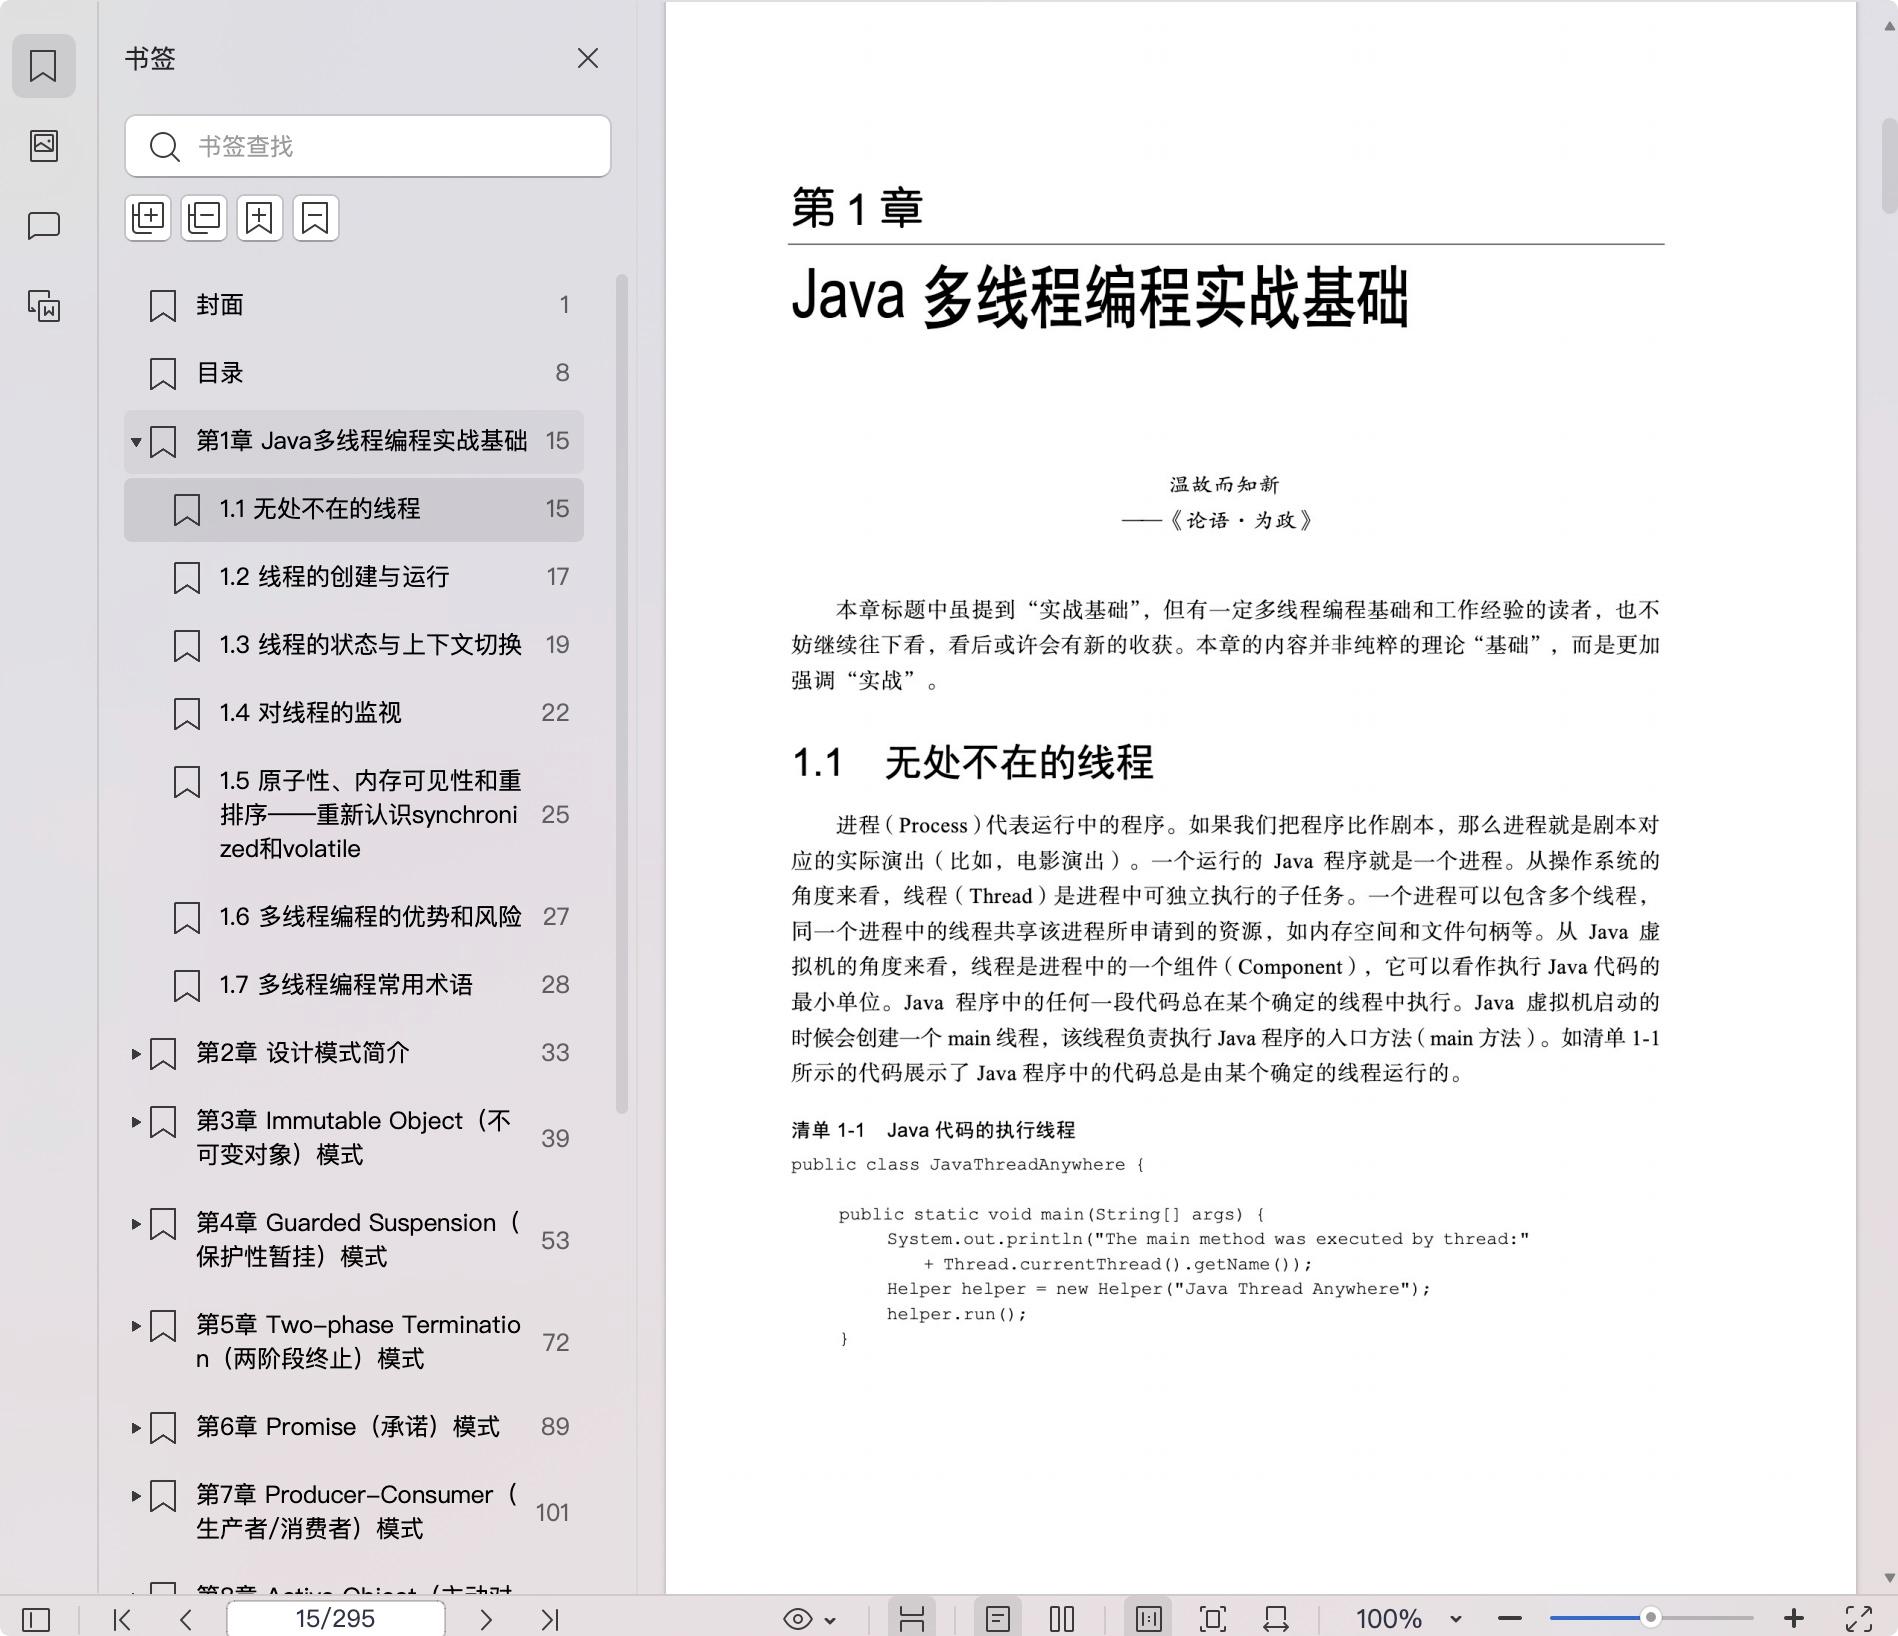Zoom out with the minus button
Screen dimensions: 1898x1636
(x=1510, y=1619)
